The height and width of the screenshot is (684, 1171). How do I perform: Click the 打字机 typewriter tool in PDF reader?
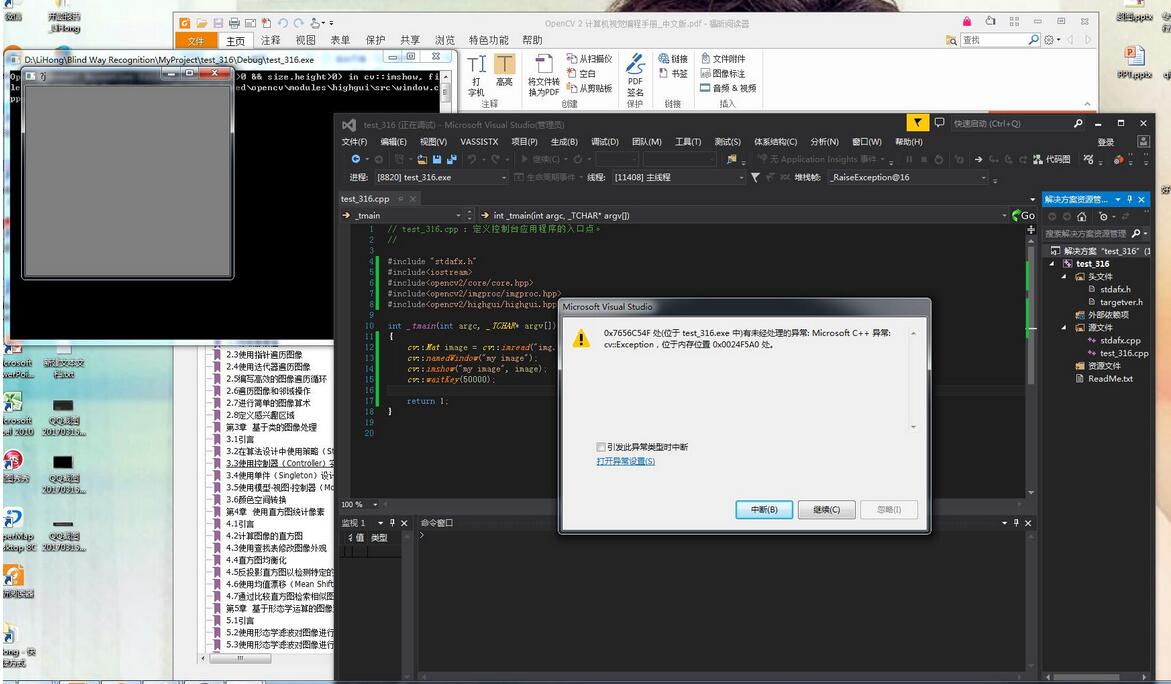coord(476,75)
